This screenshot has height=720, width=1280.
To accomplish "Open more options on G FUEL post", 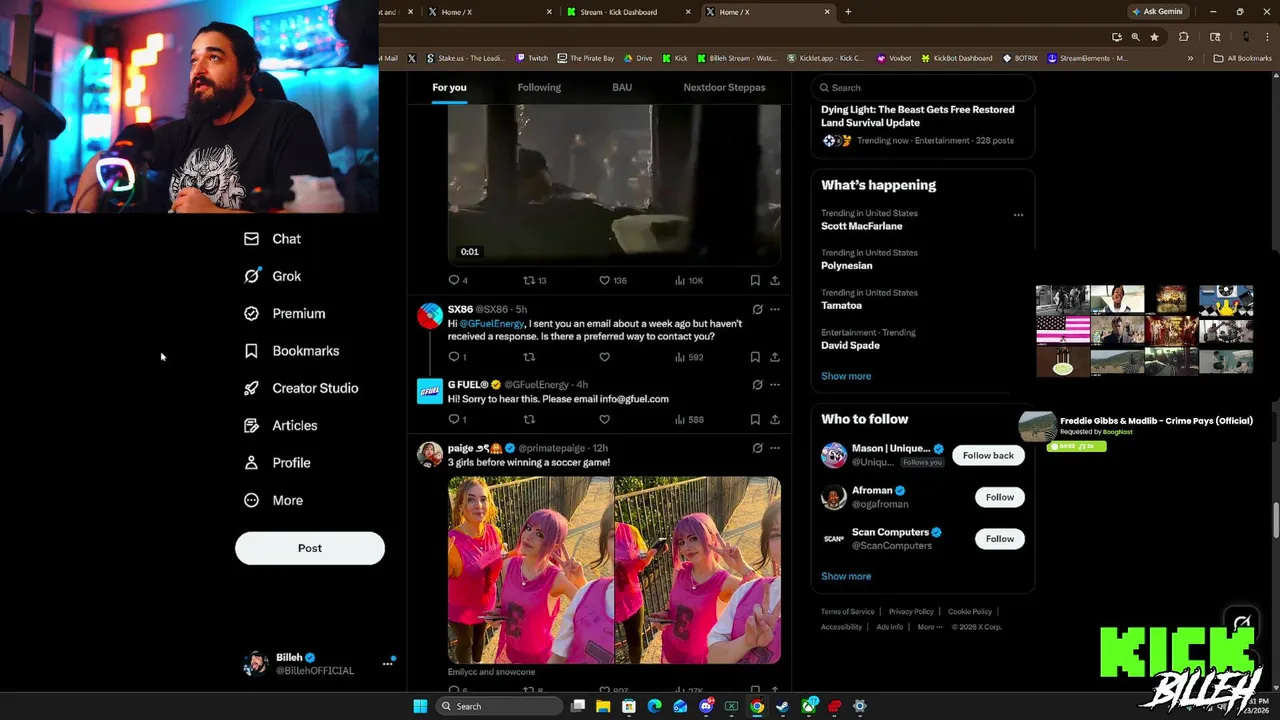I will coord(775,384).
